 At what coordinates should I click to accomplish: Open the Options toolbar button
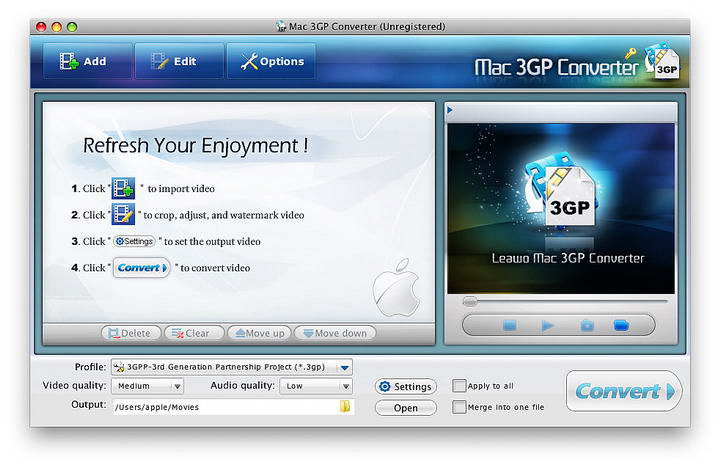coord(271,61)
